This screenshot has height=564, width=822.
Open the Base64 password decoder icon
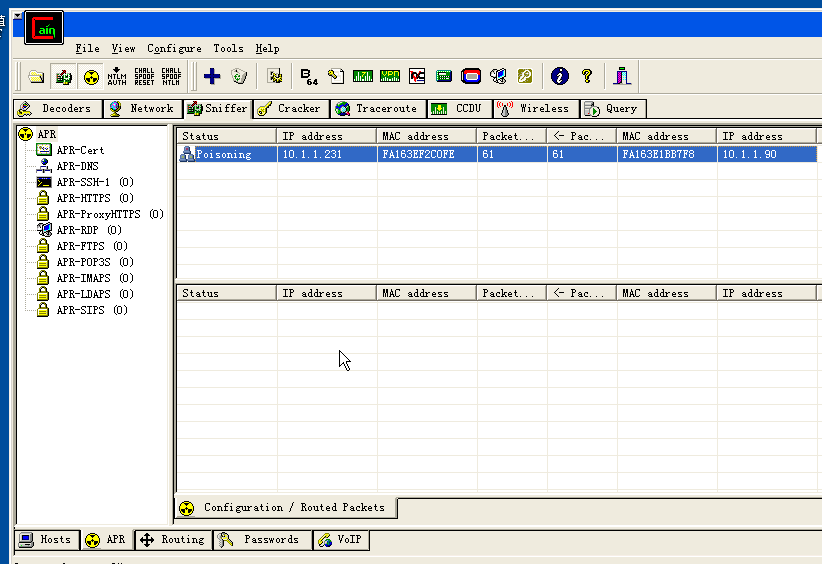(x=309, y=77)
